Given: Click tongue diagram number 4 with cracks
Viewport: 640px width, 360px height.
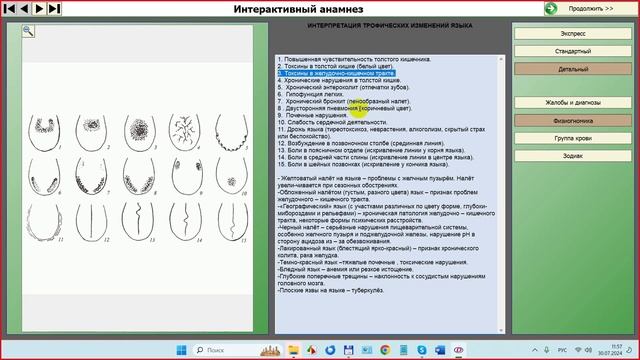Looking at the screenshot, I should [x=184, y=132].
